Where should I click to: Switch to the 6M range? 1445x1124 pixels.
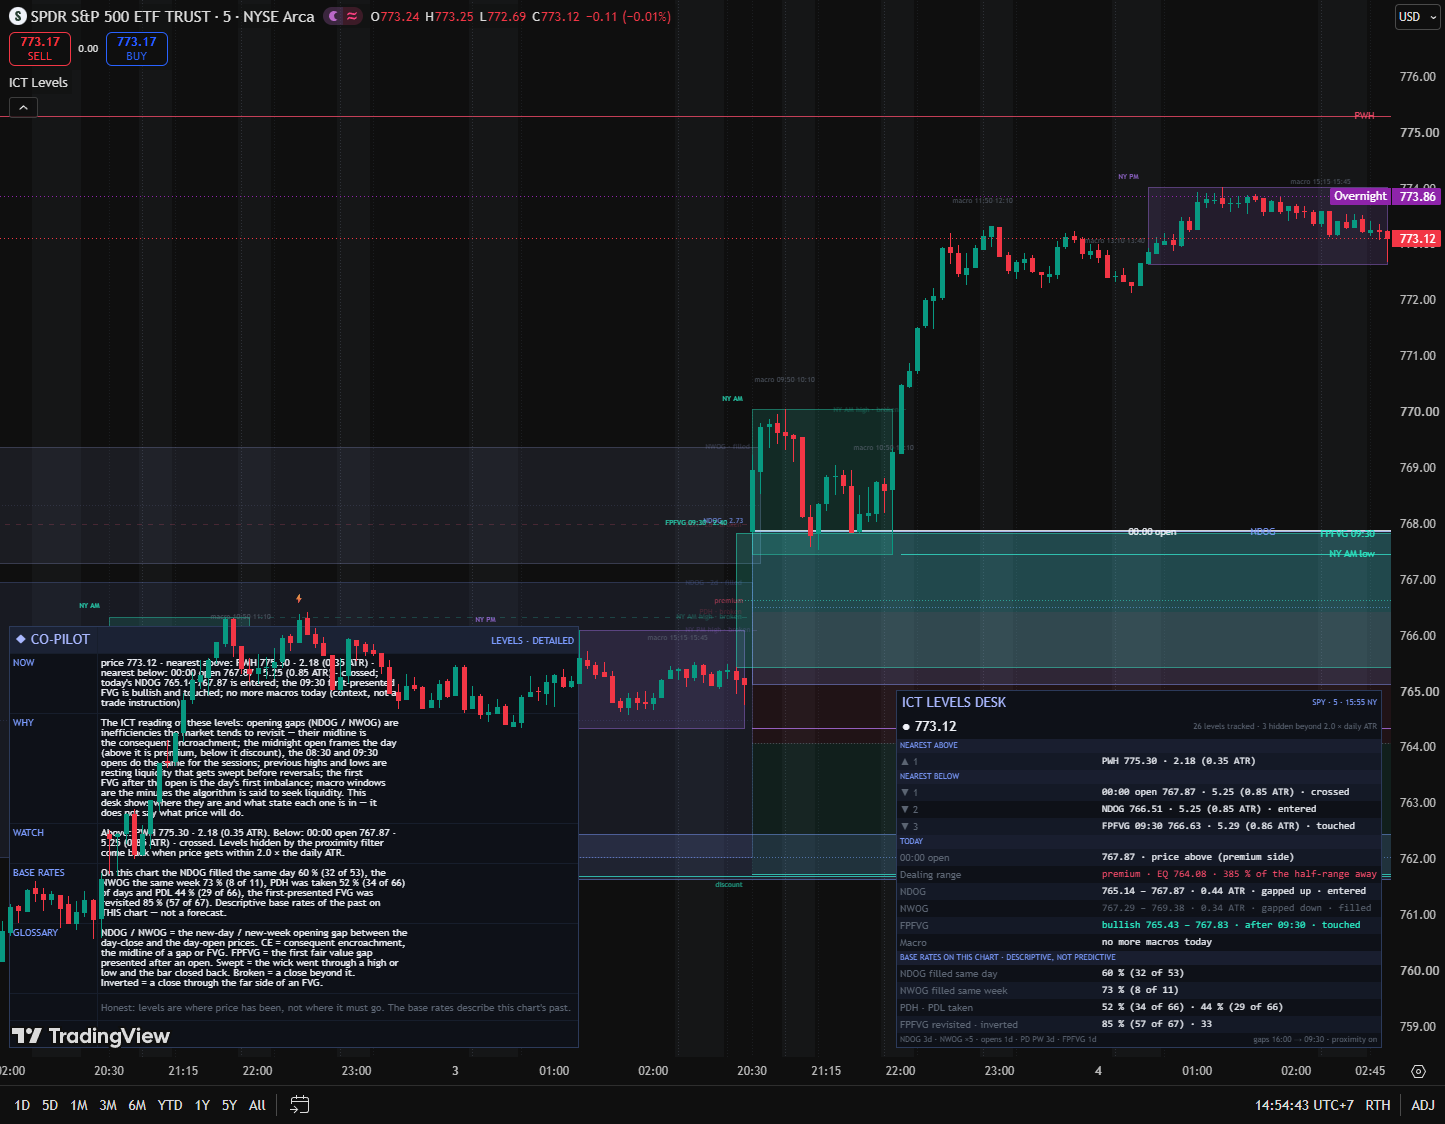coord(137,1105)
